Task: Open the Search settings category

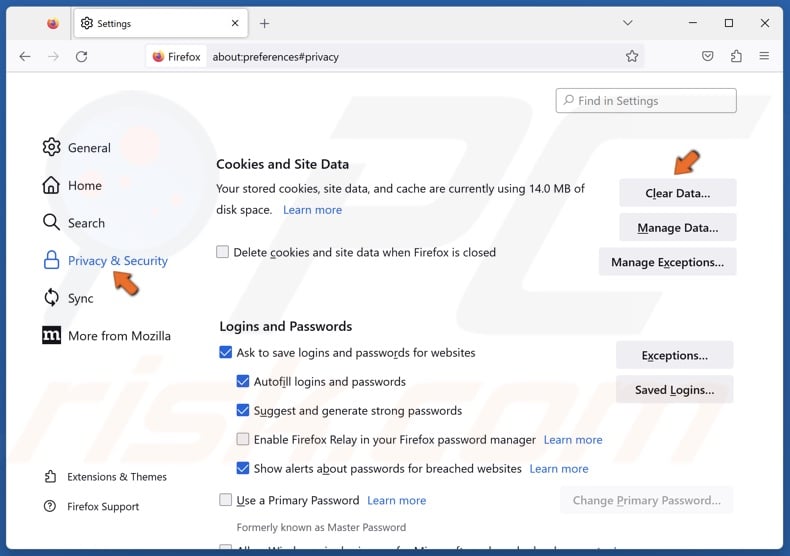Action: coord(74,223)
